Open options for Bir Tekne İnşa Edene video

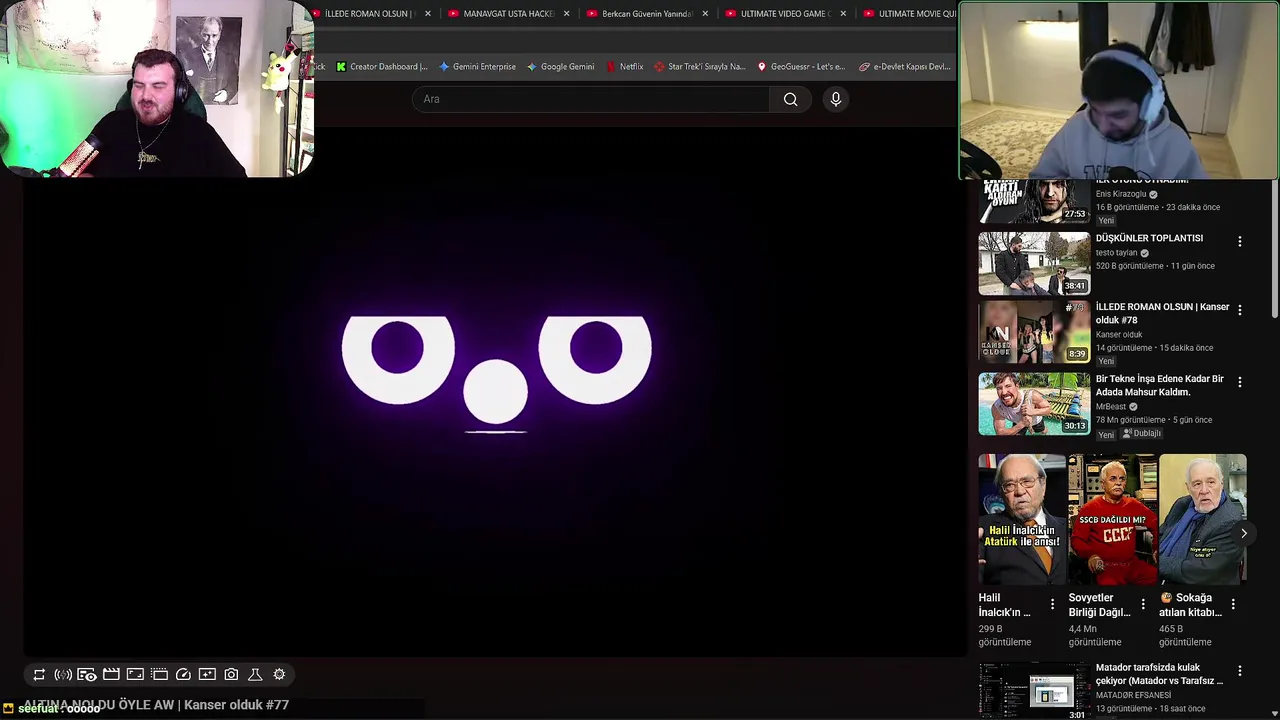coord(1240,382)
